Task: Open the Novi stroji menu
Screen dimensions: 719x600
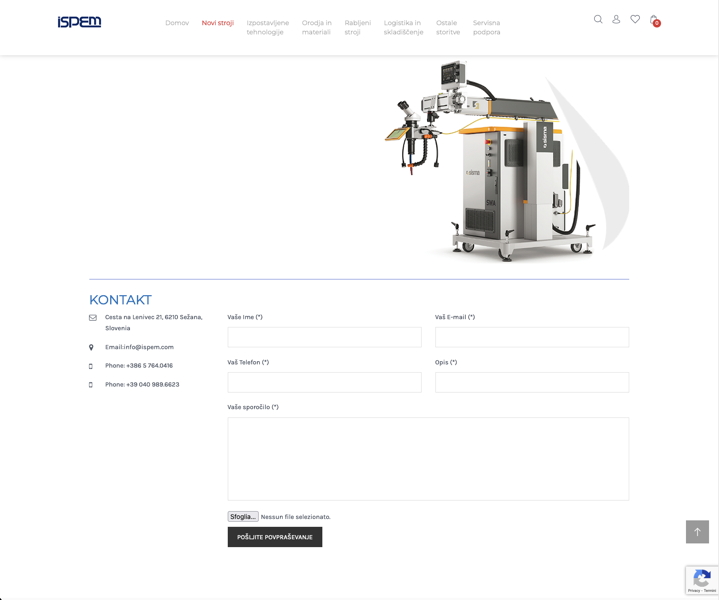Action: [217, 23]
